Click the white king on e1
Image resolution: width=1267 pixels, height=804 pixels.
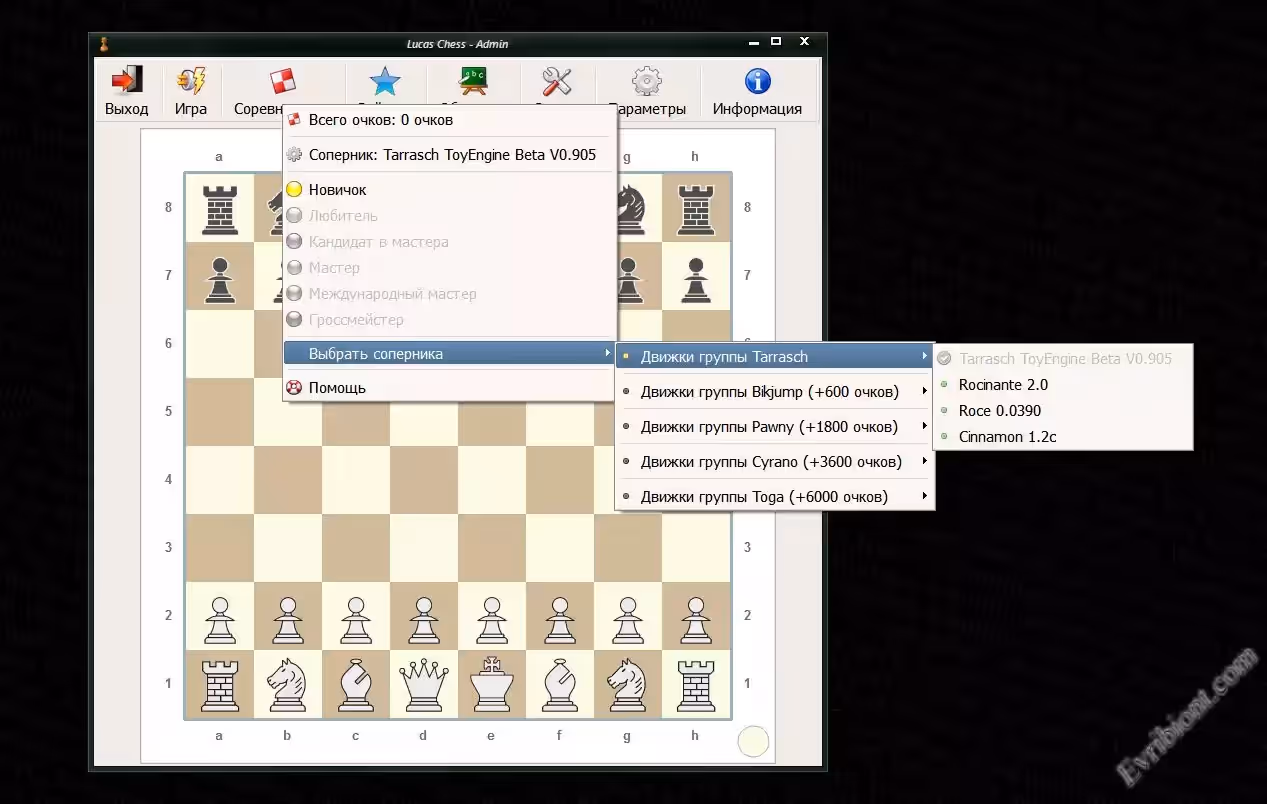tap(491, 684)
